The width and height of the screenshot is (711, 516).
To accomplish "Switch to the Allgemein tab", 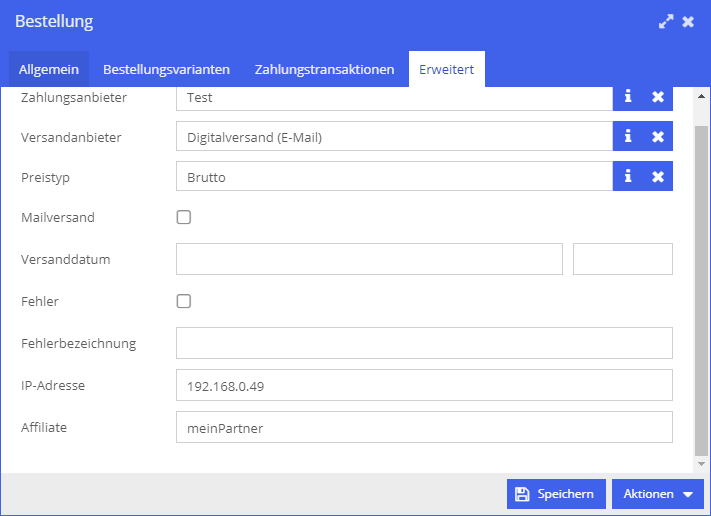I will click(49, 69).
